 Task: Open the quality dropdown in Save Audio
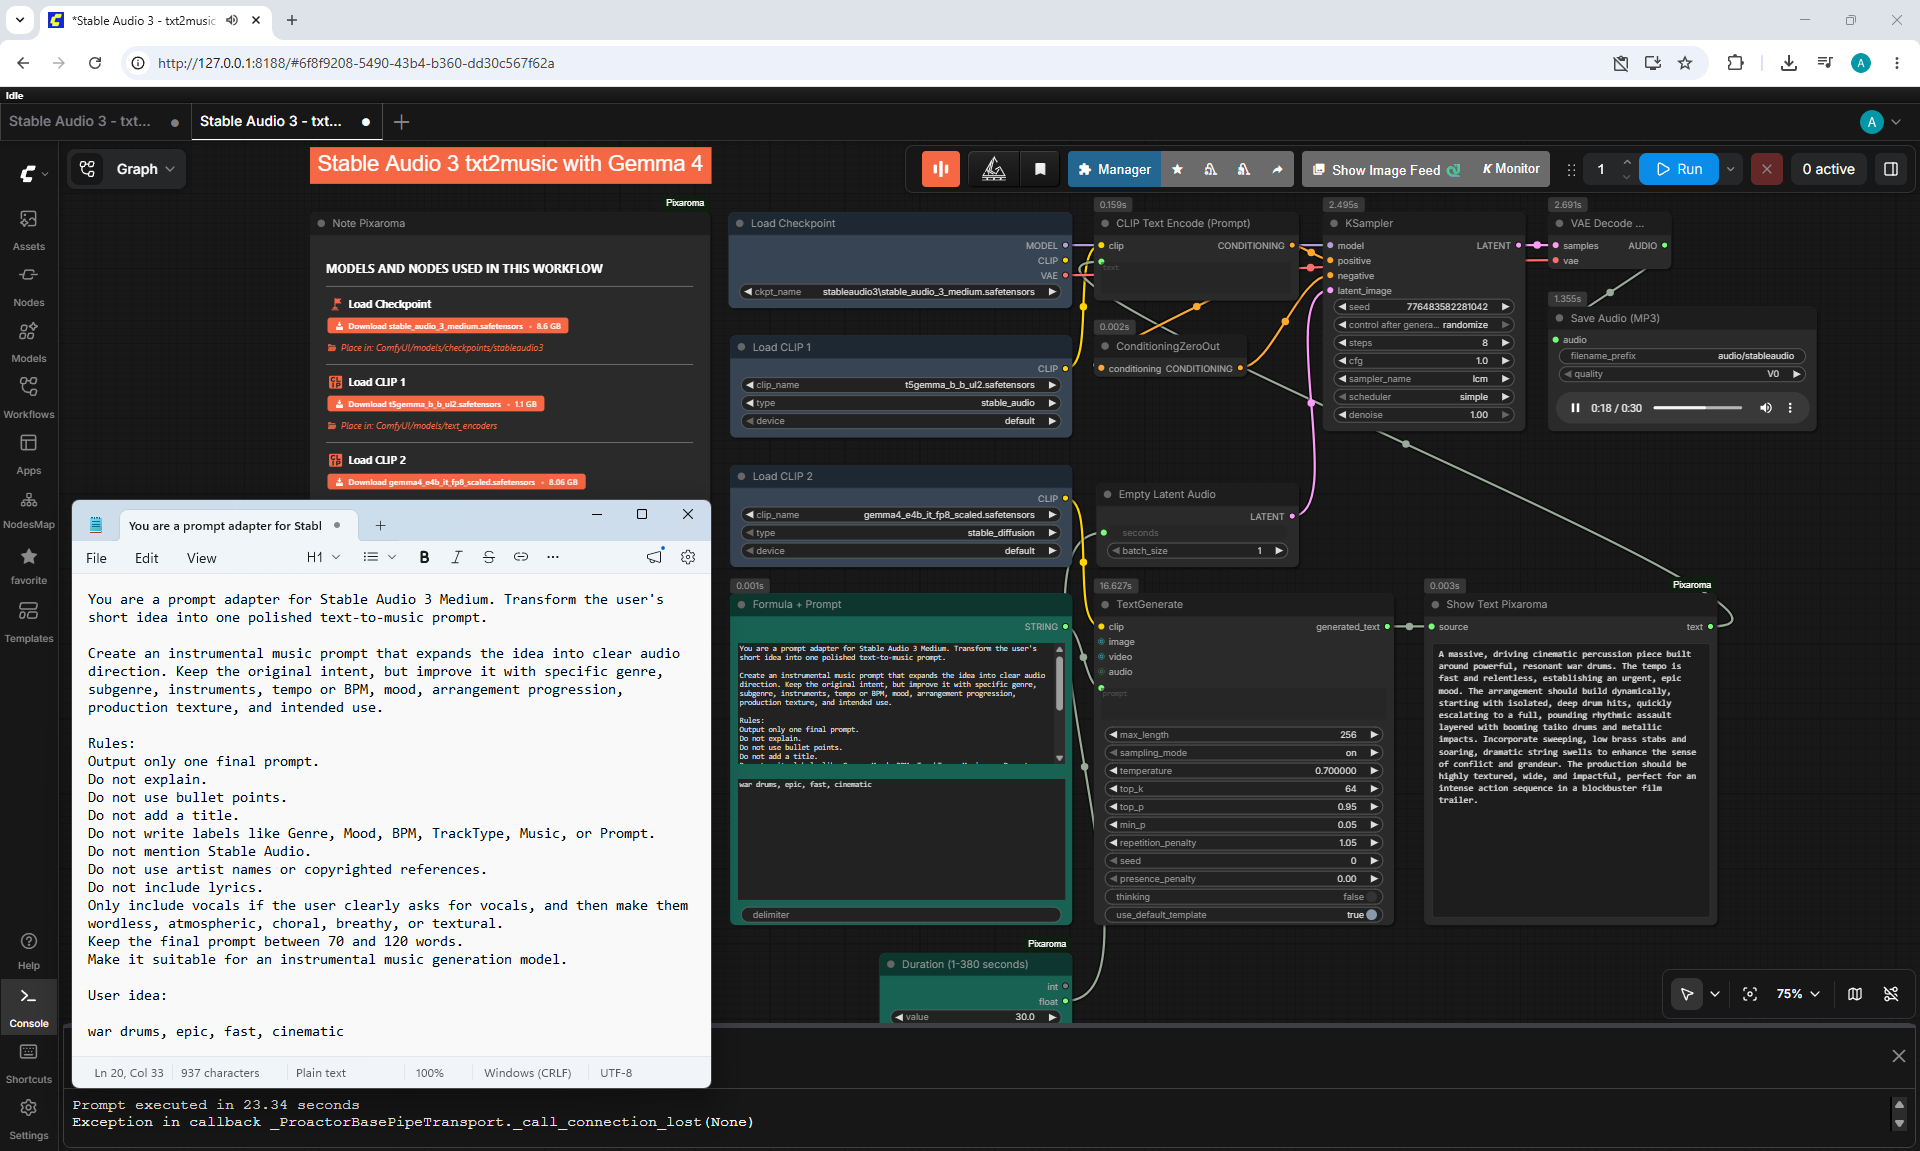pos(1682,374)
